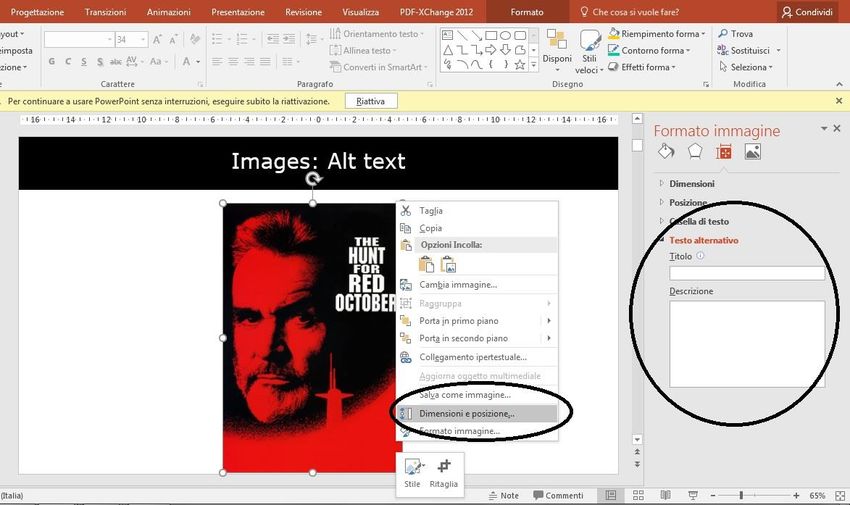The width and height of the screenshot is (850, 505).
Task: Click the Condividi button
Action: click(x=807, y=12)
